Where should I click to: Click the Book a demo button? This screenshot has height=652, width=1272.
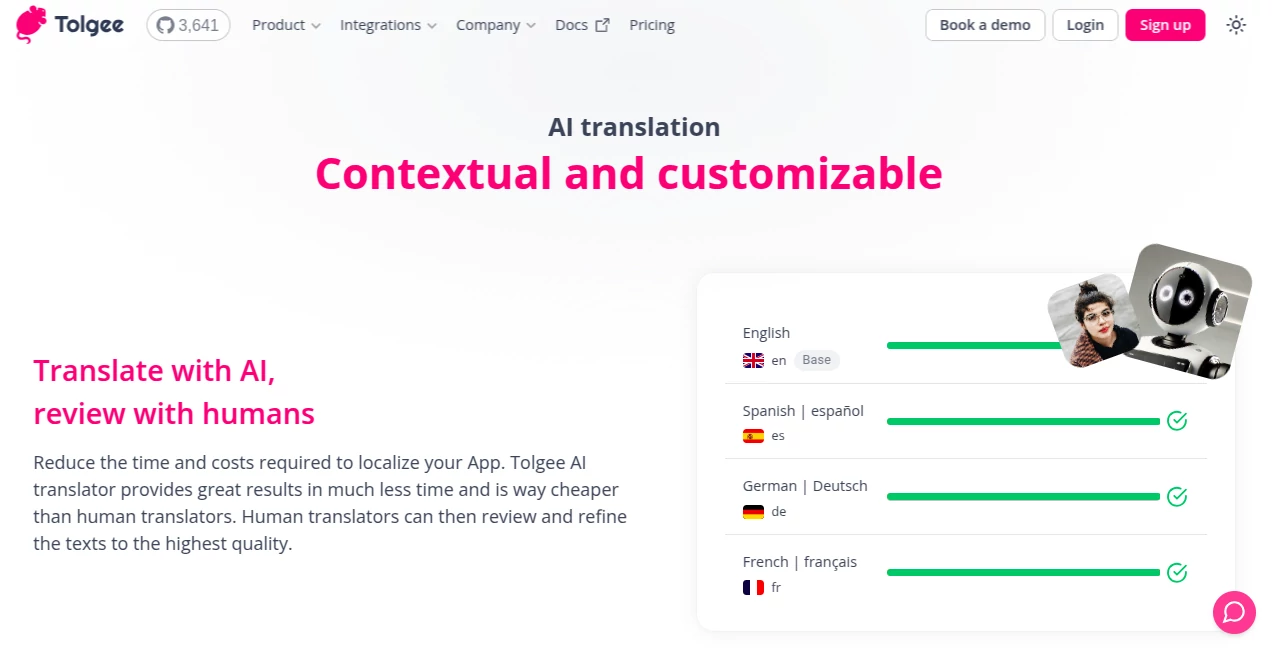(x=985, y=24)
